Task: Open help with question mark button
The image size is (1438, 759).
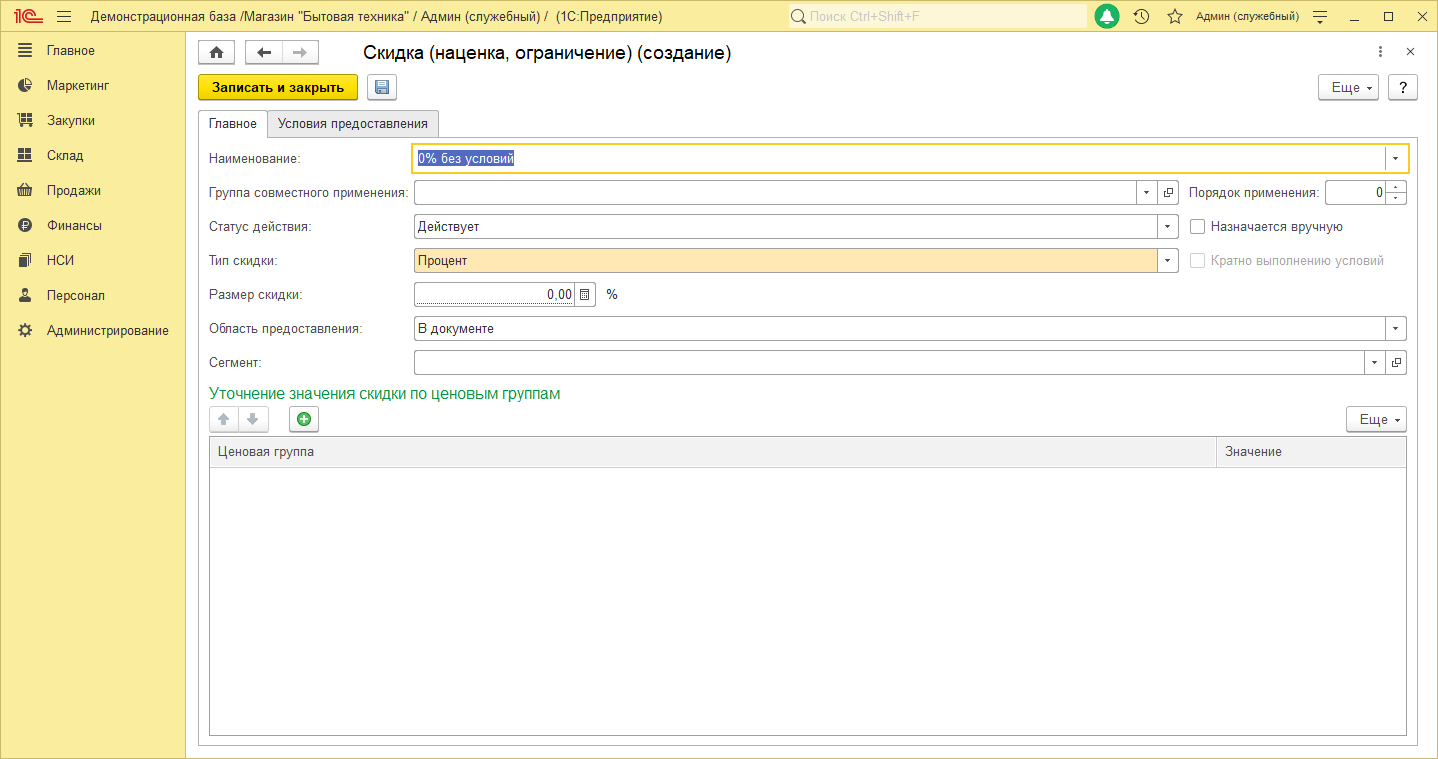Action: click(1403, 88)
